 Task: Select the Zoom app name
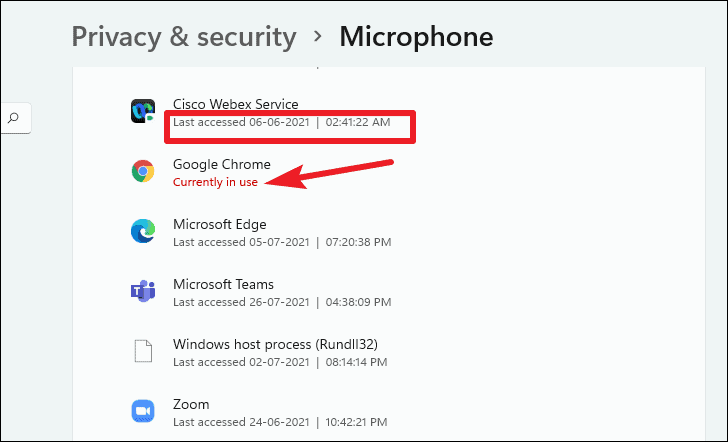coord(191,404)
